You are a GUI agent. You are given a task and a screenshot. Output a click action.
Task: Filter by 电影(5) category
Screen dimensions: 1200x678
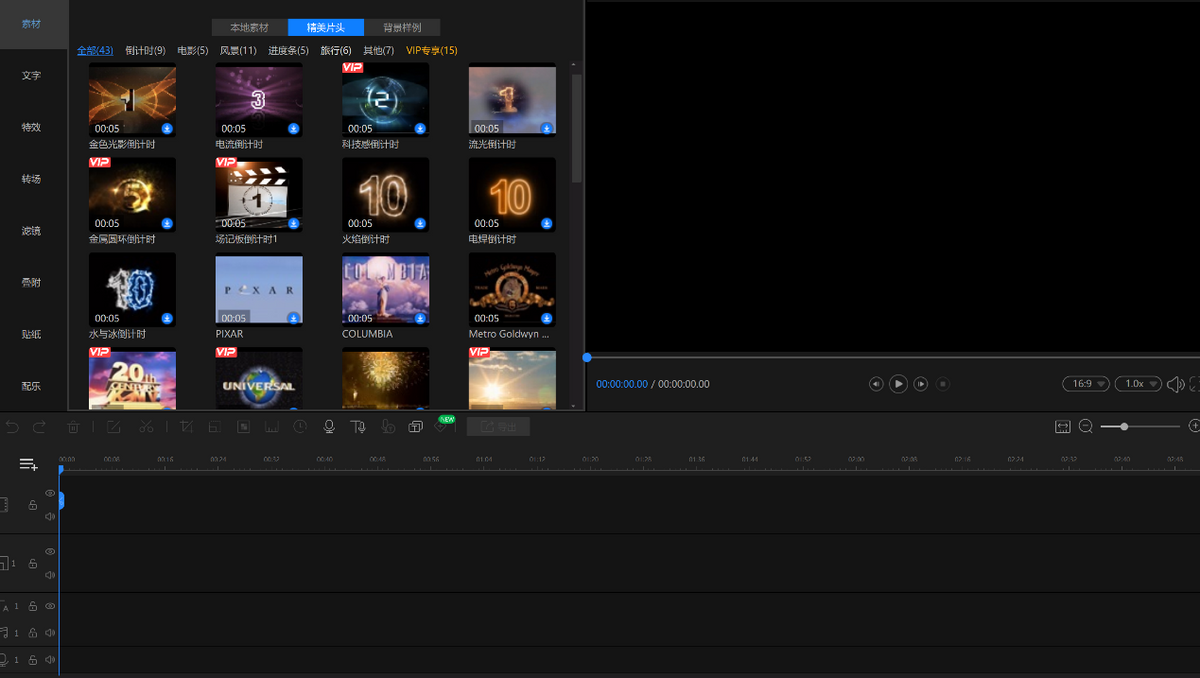[x=193, y=50]
